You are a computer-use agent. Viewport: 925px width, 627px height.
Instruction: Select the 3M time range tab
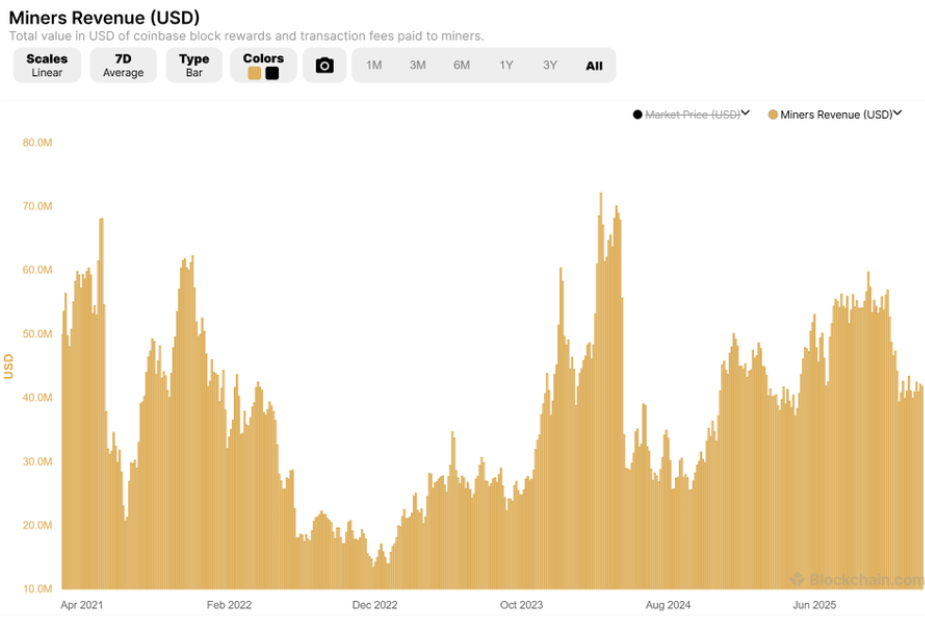point(418,64)
